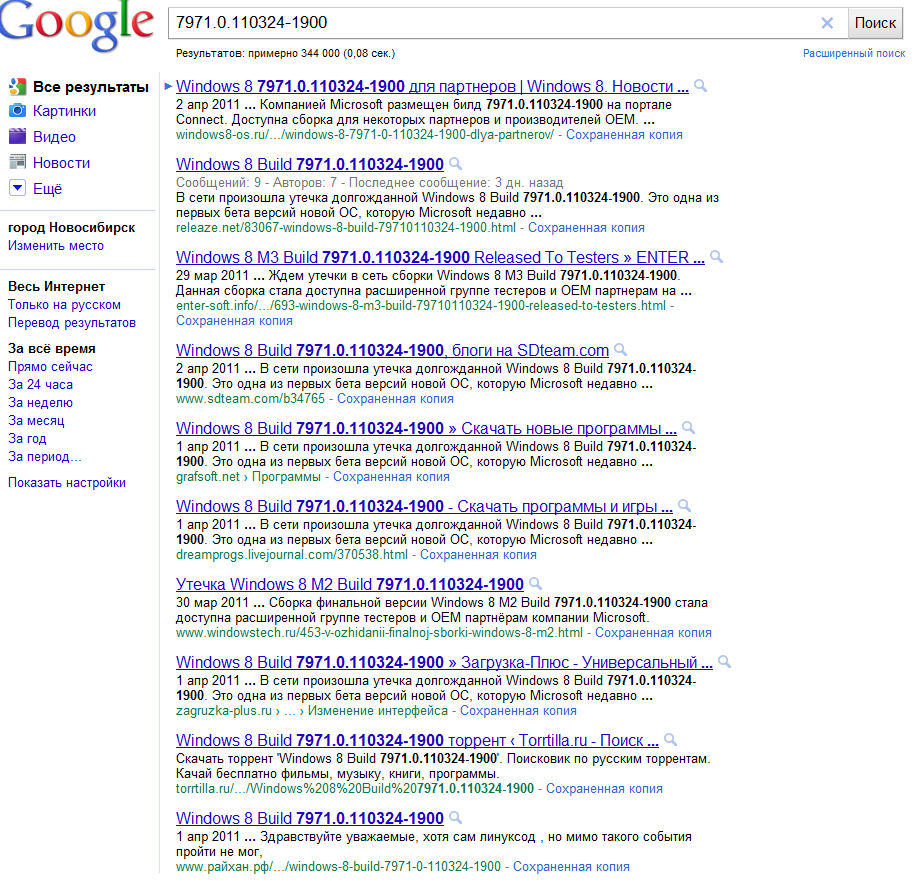Open Windows 8 M3 Build Released To Testers

click(440, 257)
